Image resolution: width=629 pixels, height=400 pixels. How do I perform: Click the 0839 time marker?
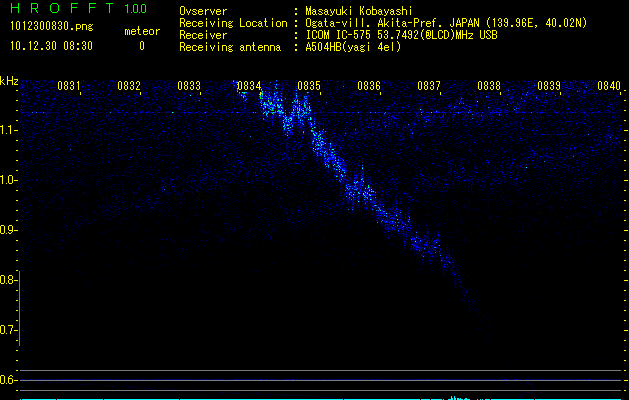coord(549,85)
